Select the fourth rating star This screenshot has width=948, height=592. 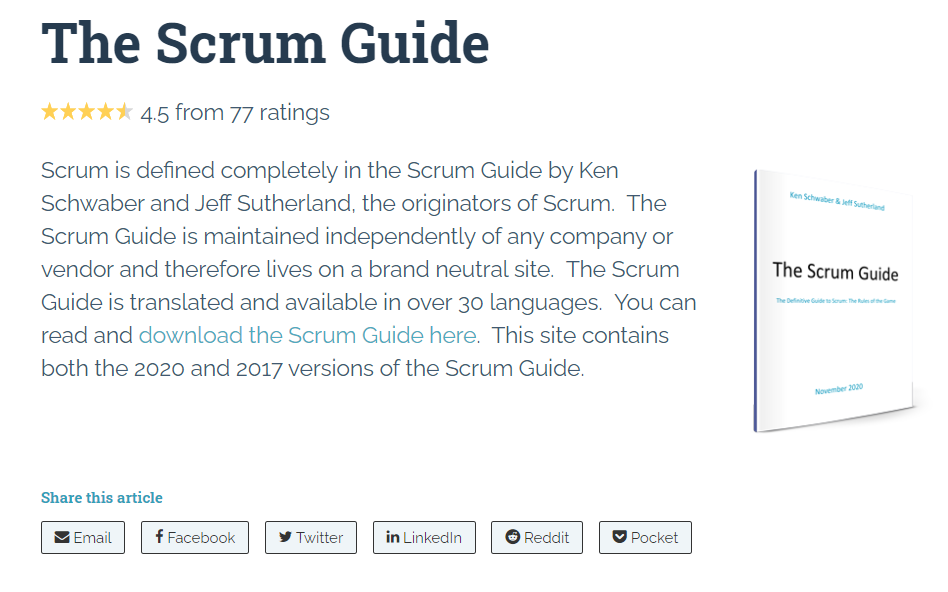[106, 111]
